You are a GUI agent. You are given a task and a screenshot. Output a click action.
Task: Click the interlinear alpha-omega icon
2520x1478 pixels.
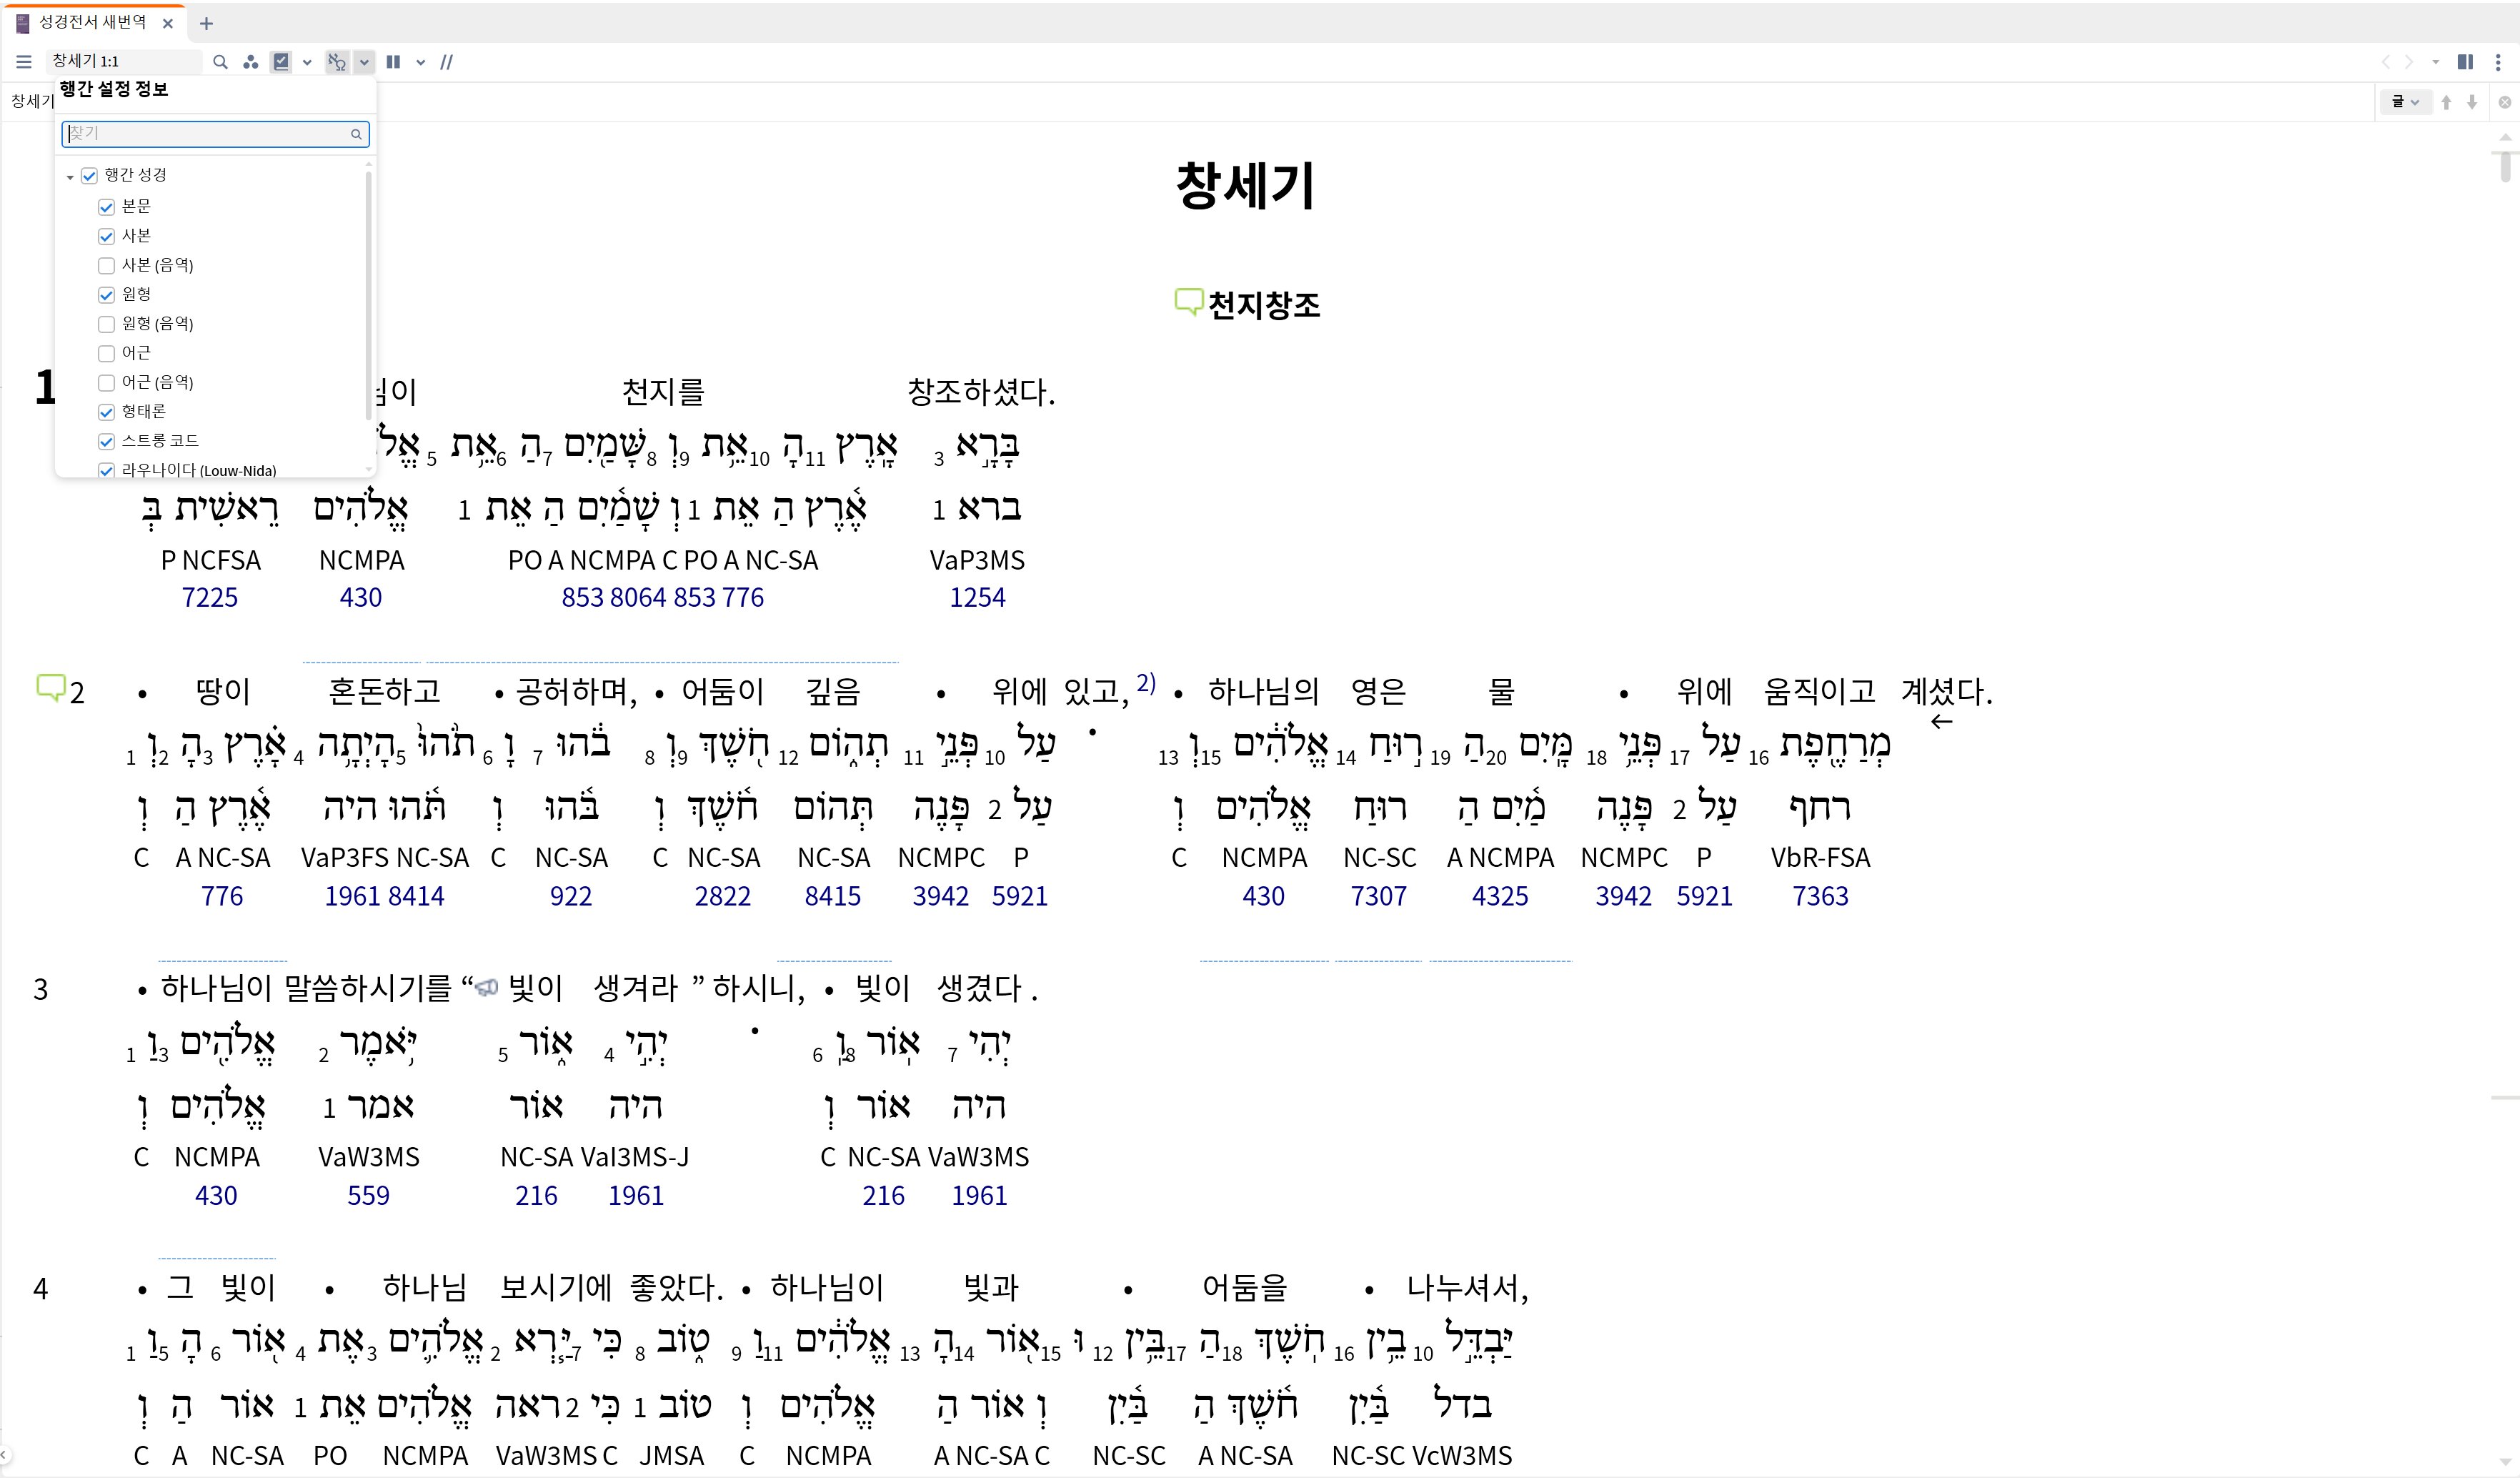pos(338,62)
